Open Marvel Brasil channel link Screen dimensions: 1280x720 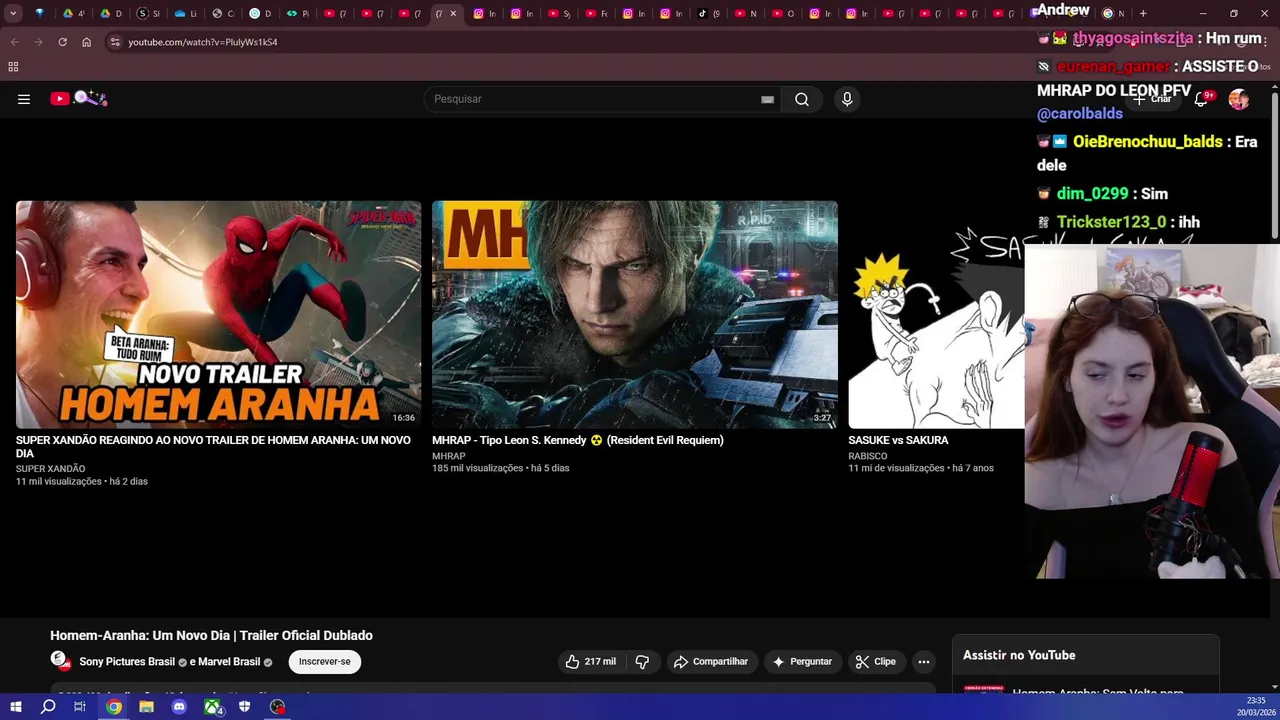click(227, 662)
